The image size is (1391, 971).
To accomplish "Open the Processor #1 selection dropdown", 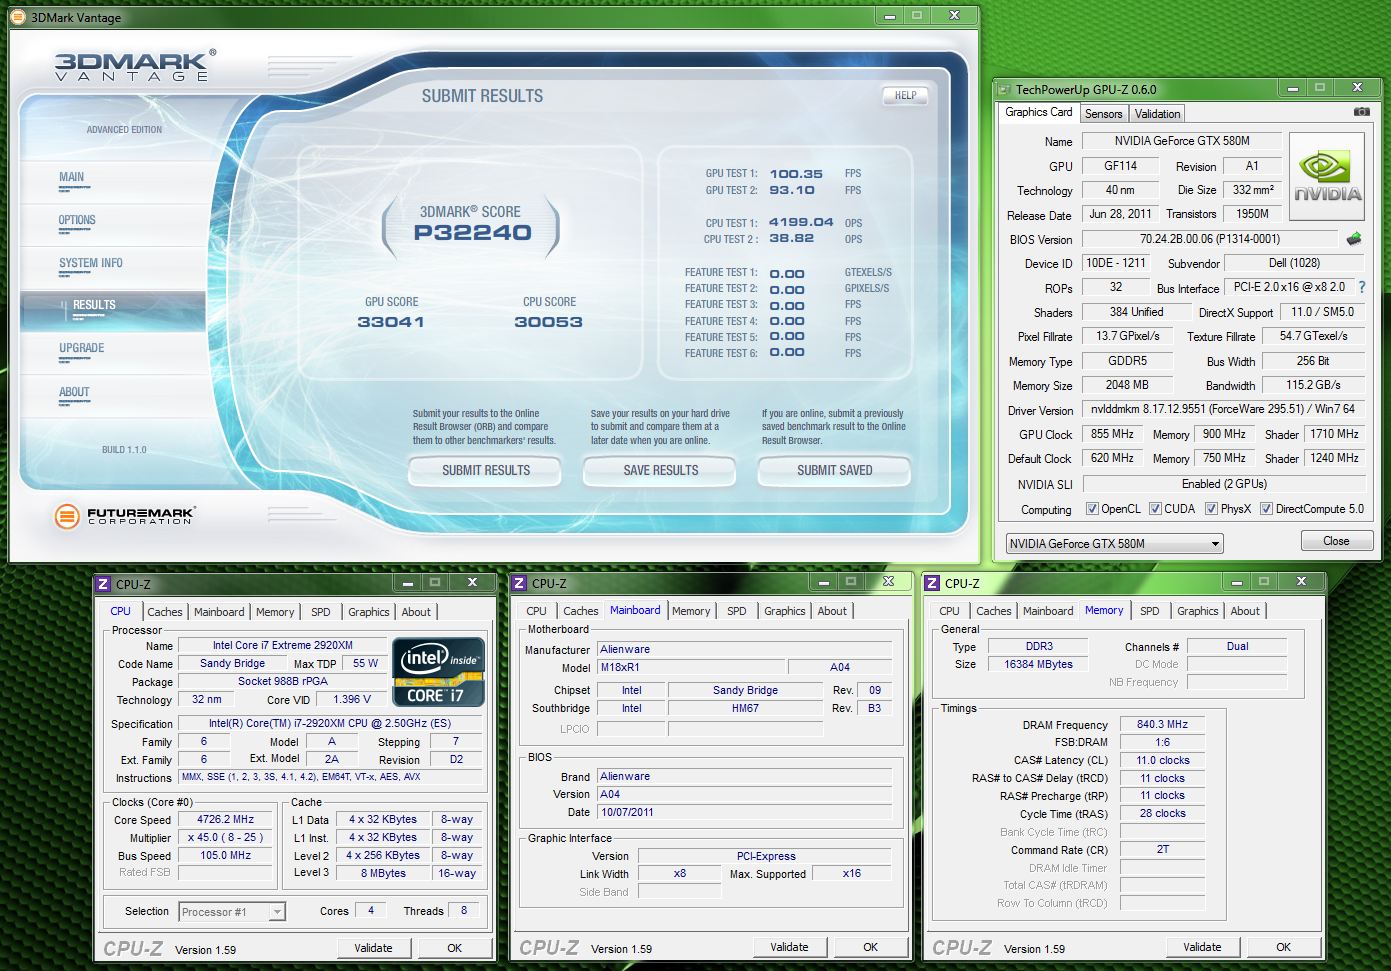I will pyautogui.click(x=232, y=912).
